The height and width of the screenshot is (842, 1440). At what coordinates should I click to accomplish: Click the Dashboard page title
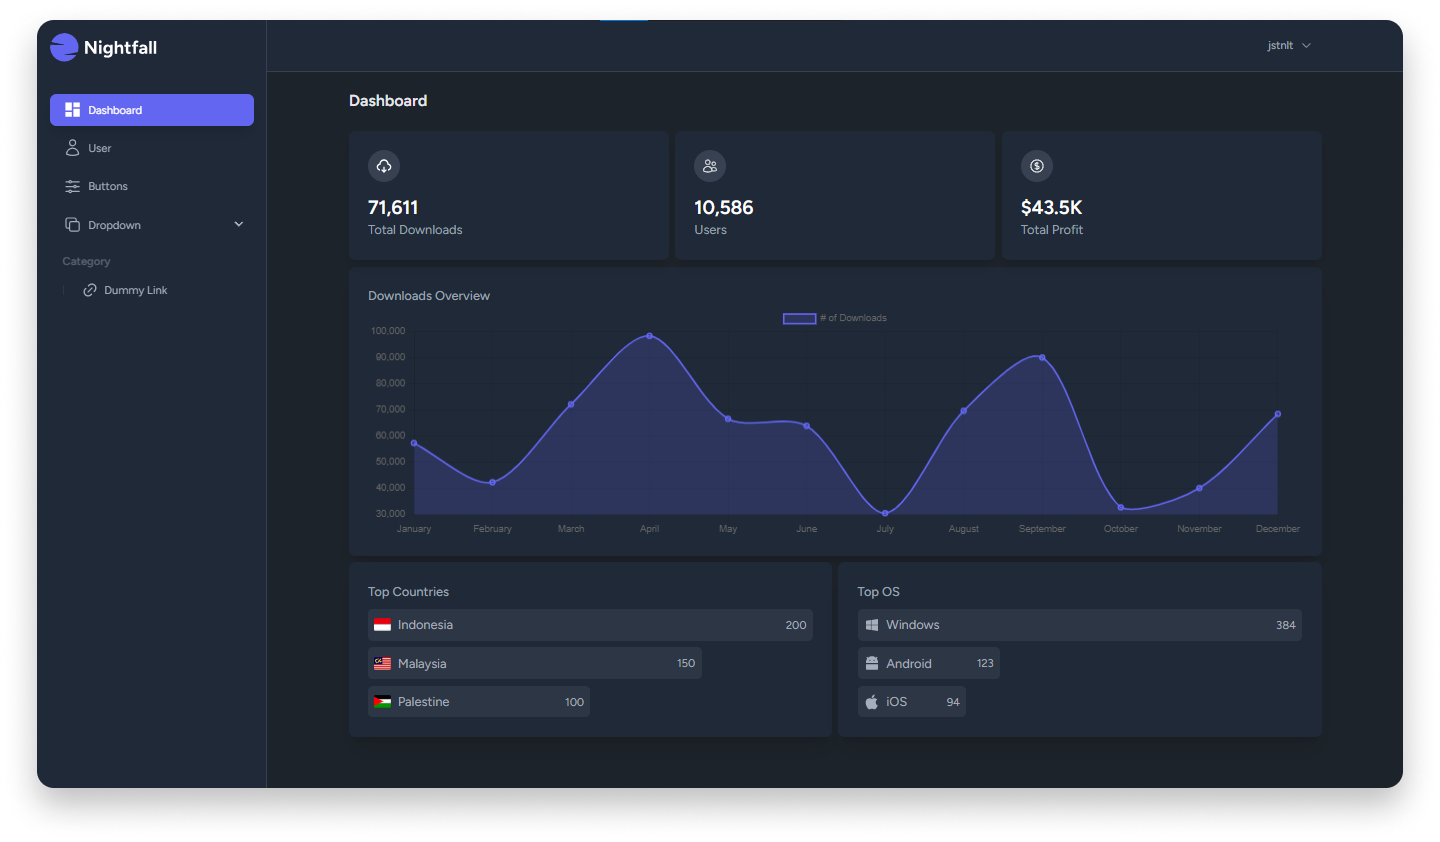pyautogui.click(x=388, y=101)
